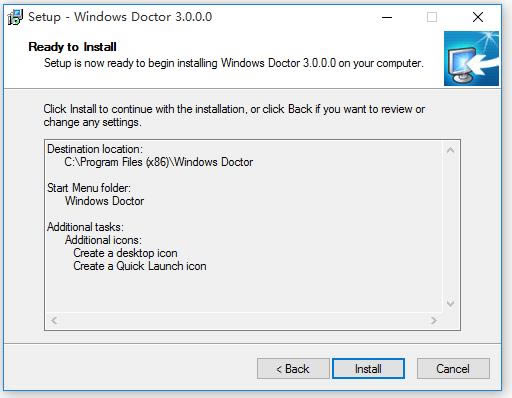Click the setup installer icon in title bar
Screen dimensions: 512x398
[15, 17]
